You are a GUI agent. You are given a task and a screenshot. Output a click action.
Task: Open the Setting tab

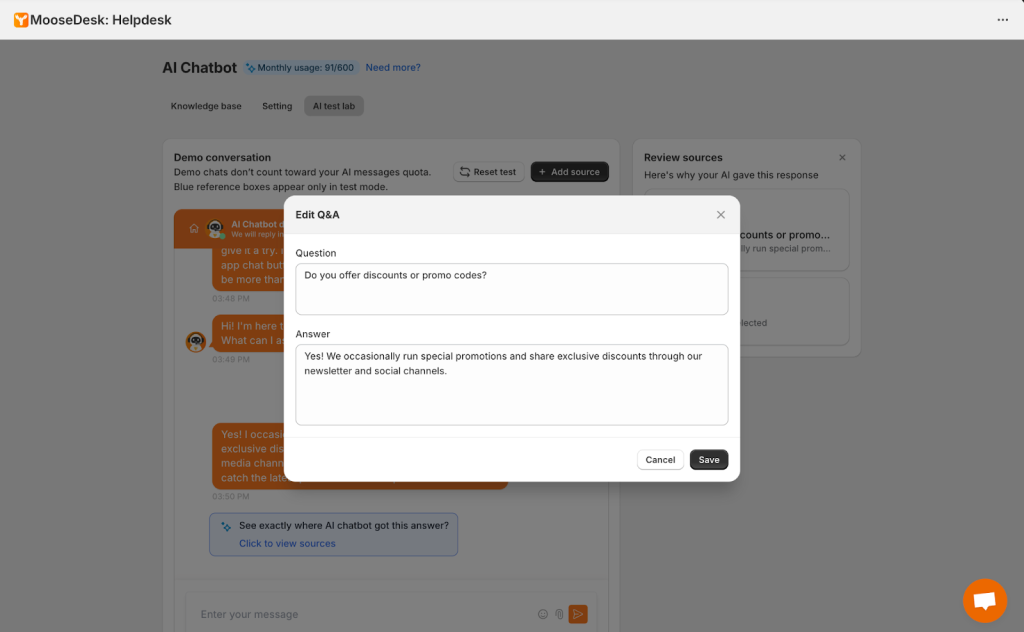277,106
